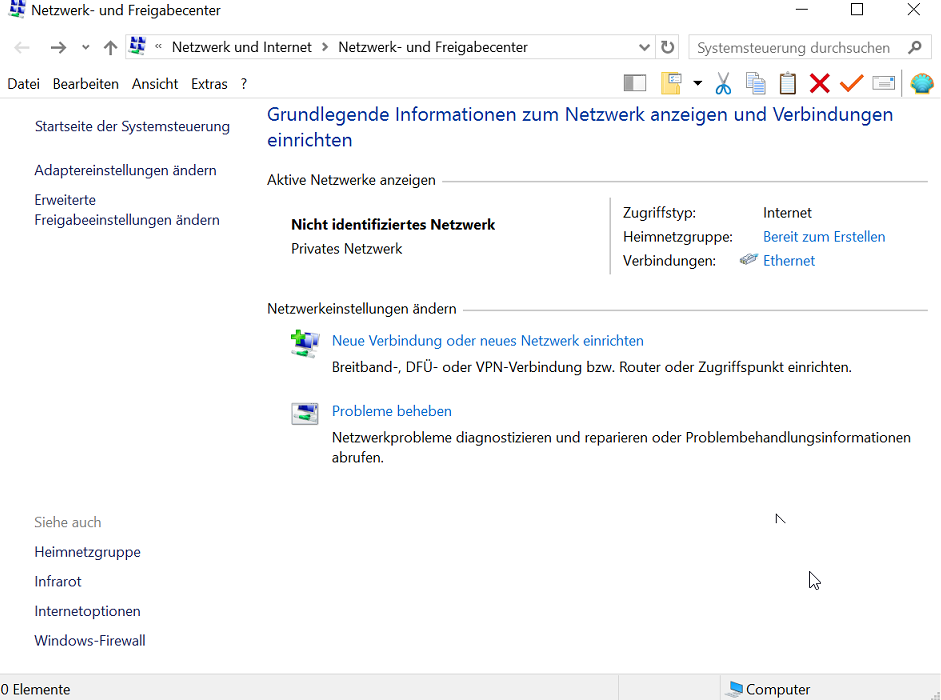Viewport: 941px width, 700px height.
Task: Open the views dropdown arrow in toolbar
Action: click(697, 83)
